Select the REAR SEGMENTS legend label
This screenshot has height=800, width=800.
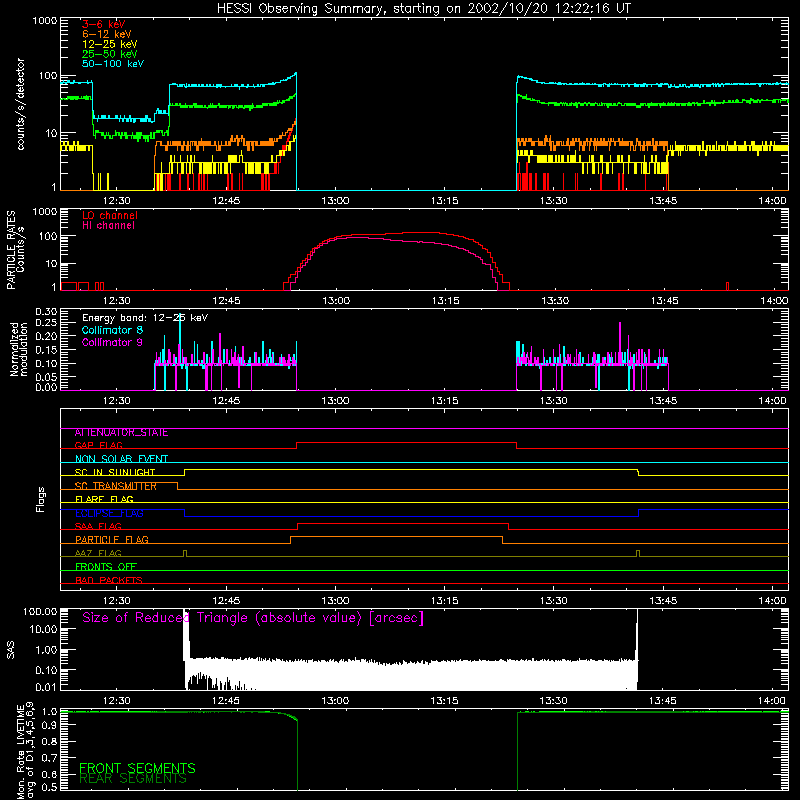[x=133, y=779]
